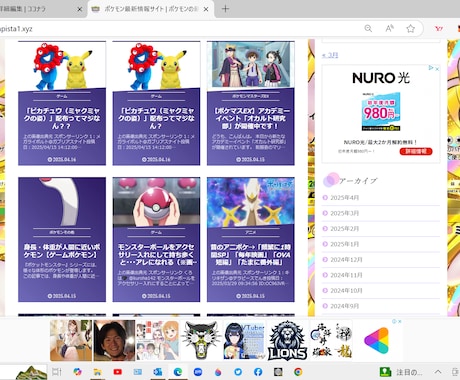The height and width of the screenshot is (380, 460).
Task: Open 身長・体重が人間に近いポケモン article
Action: point(62,239)
